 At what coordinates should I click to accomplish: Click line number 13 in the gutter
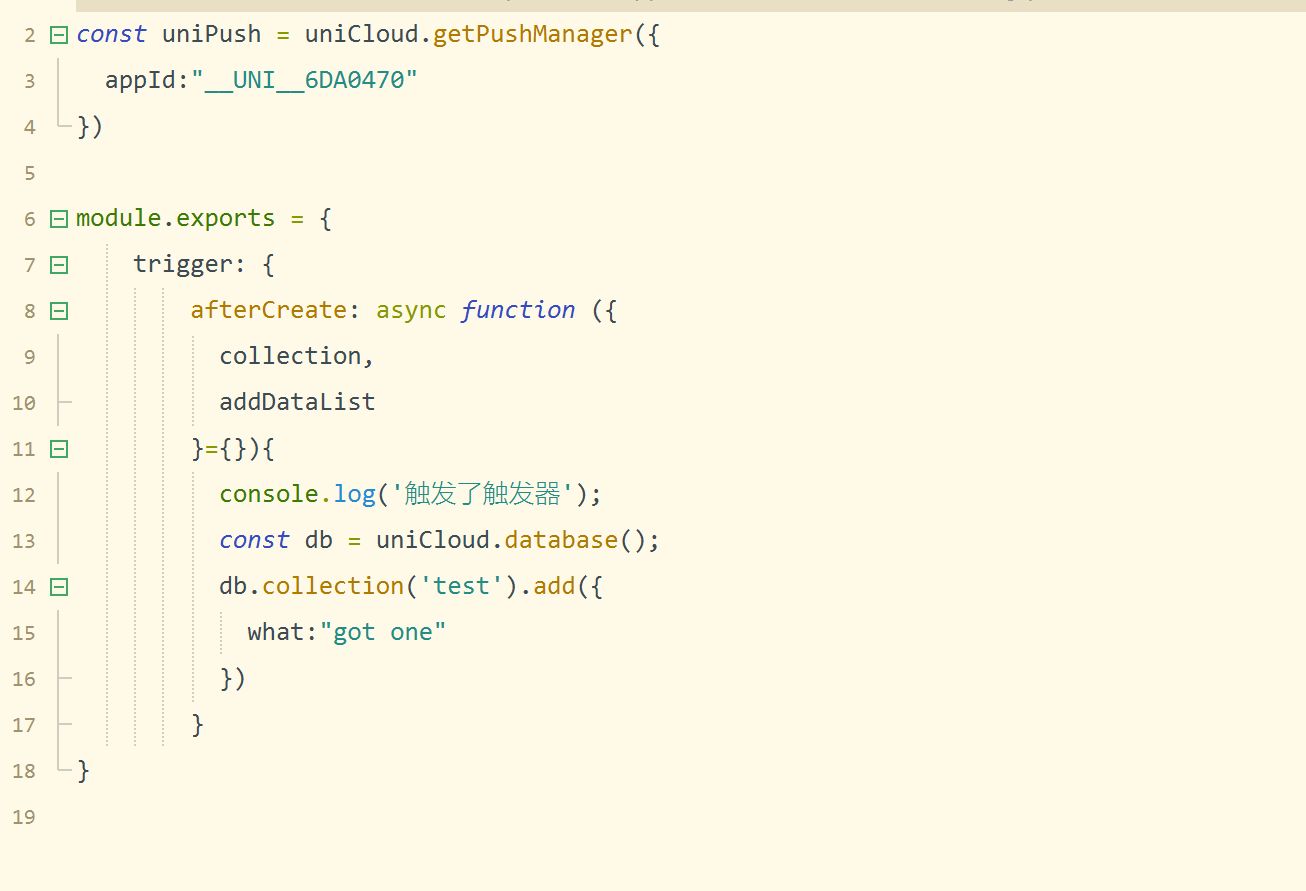[24, 541]
